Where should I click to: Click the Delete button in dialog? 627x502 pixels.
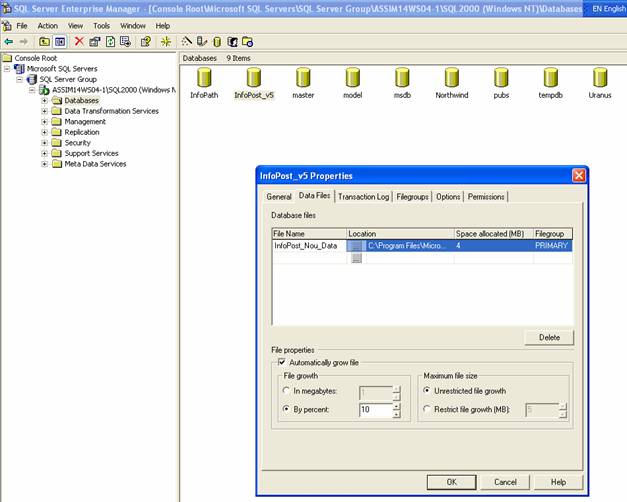click(x=549, y=337)
